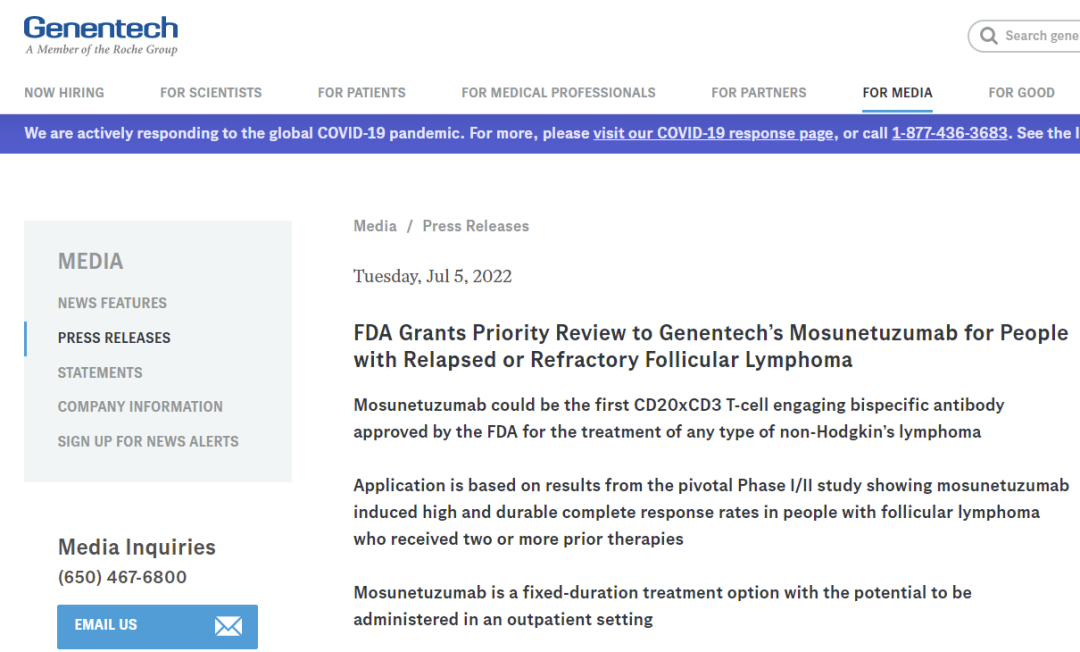View Company Information sidebar link
This screenshot has height=652, width=1080.
[x=140, y=407]
